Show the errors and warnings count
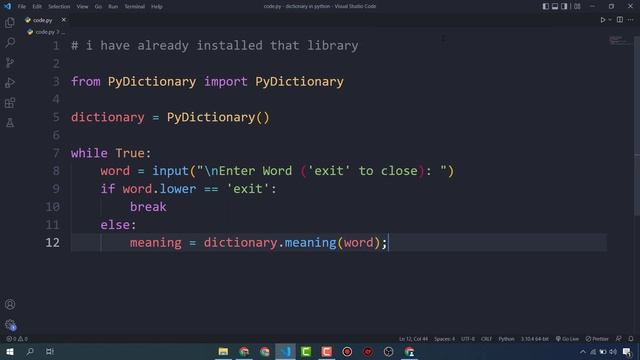Viewport: 640px width, 360px height. tap(17, 339)
